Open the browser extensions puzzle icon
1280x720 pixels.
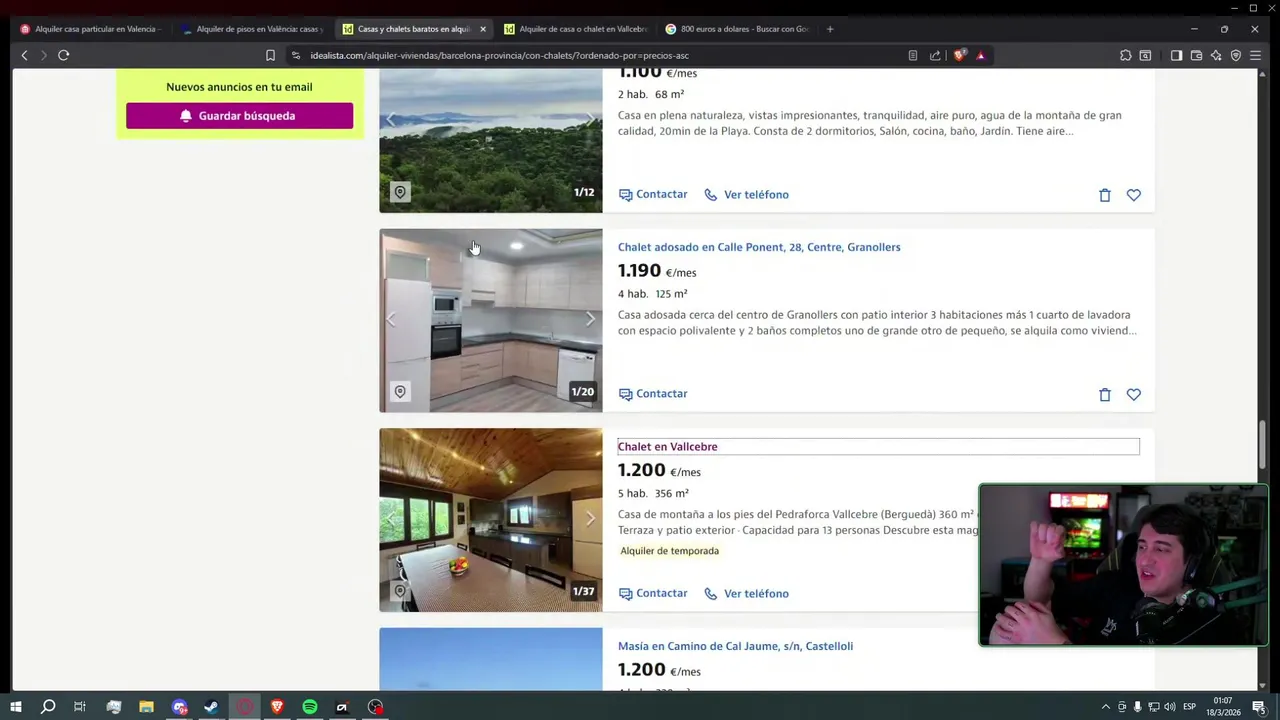(x=1126, y=55)
